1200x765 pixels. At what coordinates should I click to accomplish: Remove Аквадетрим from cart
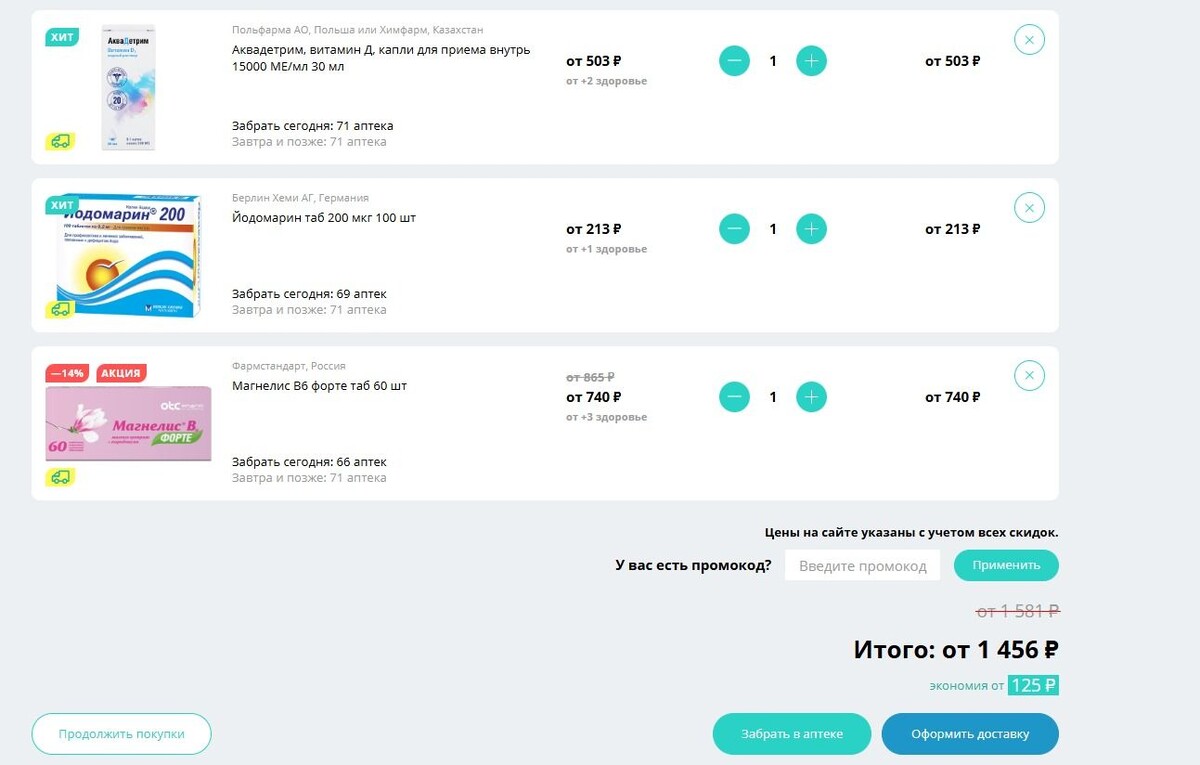tap(1029, 39)
